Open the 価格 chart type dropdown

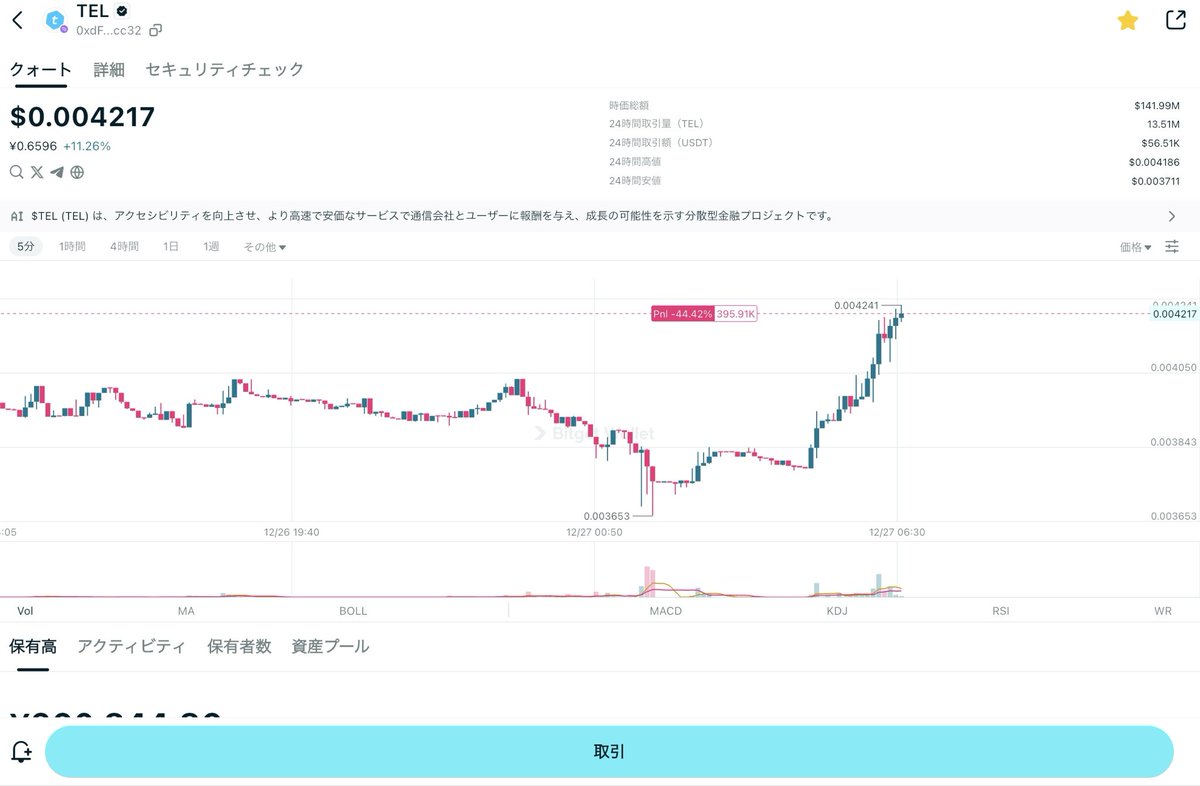[1135, 247]
